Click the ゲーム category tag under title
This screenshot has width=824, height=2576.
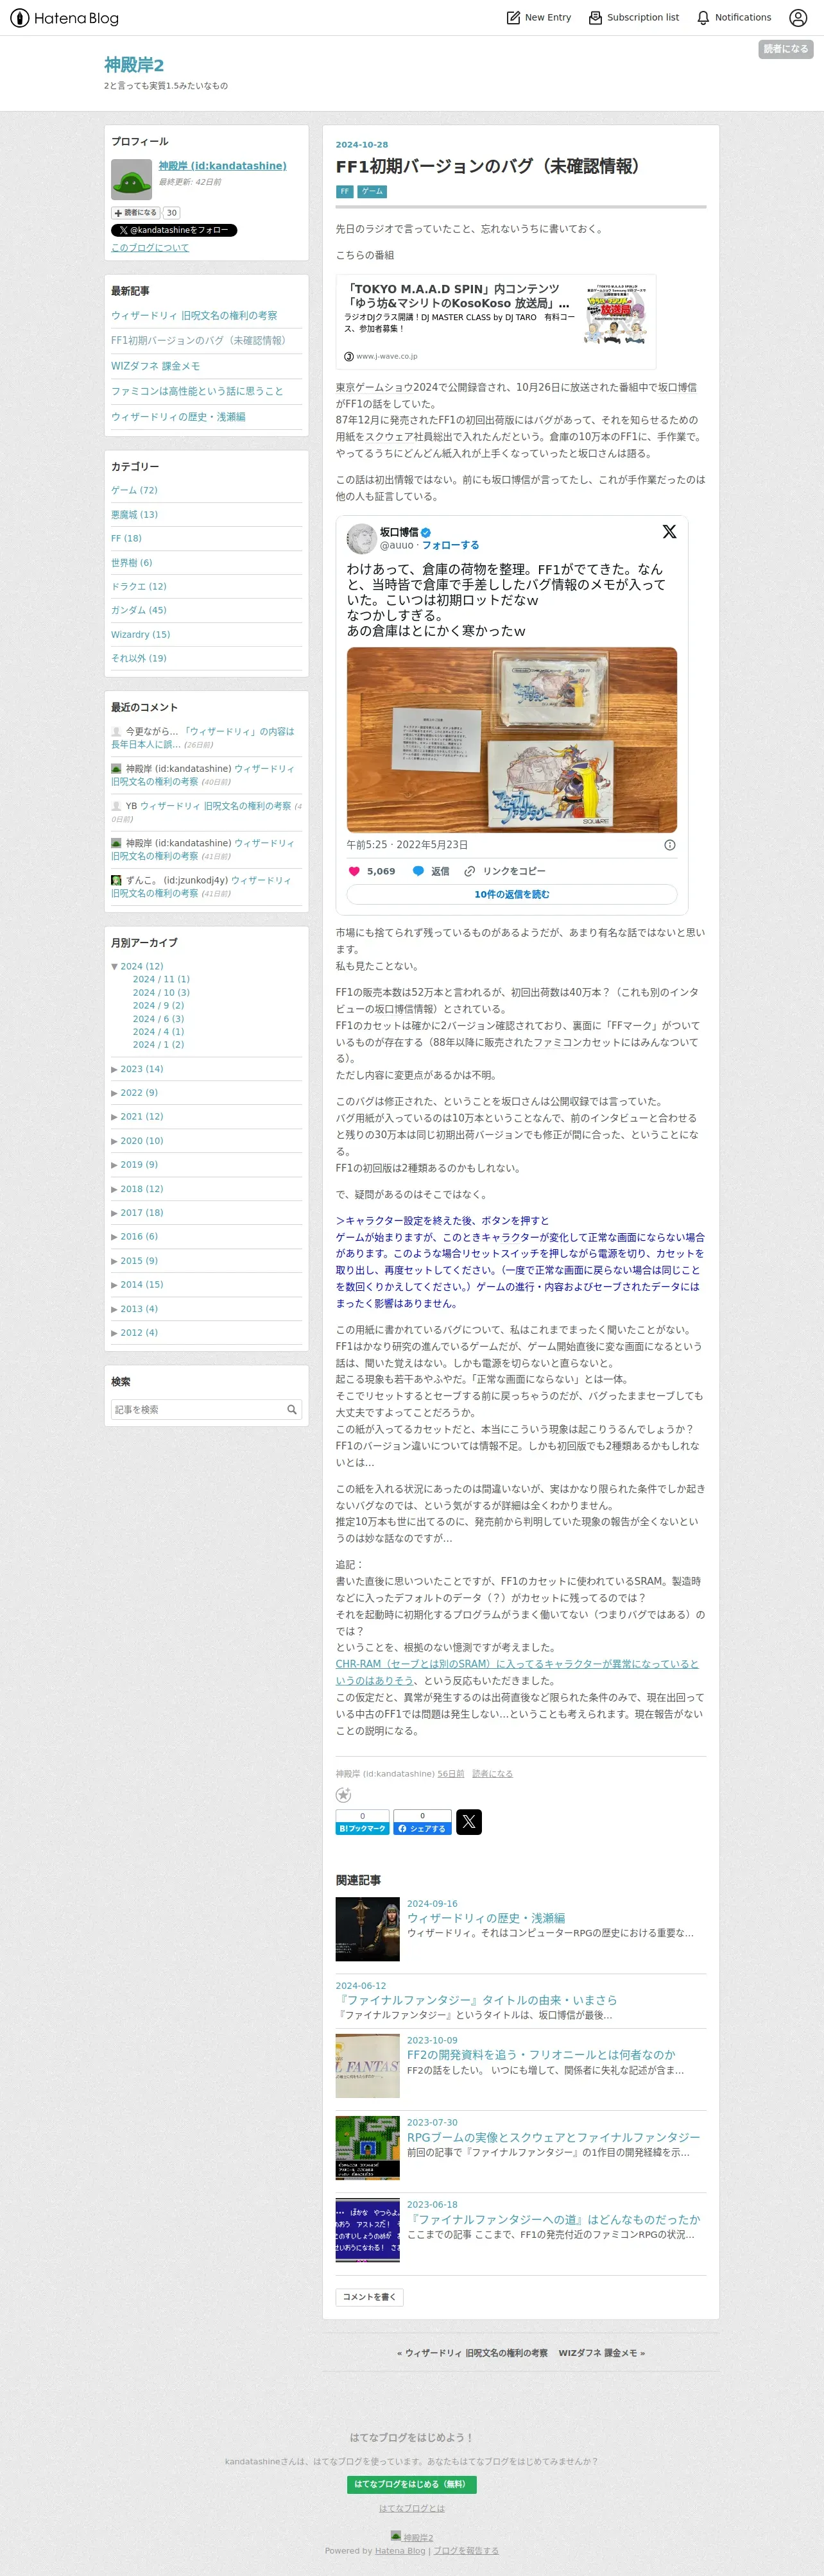[371, 191]
